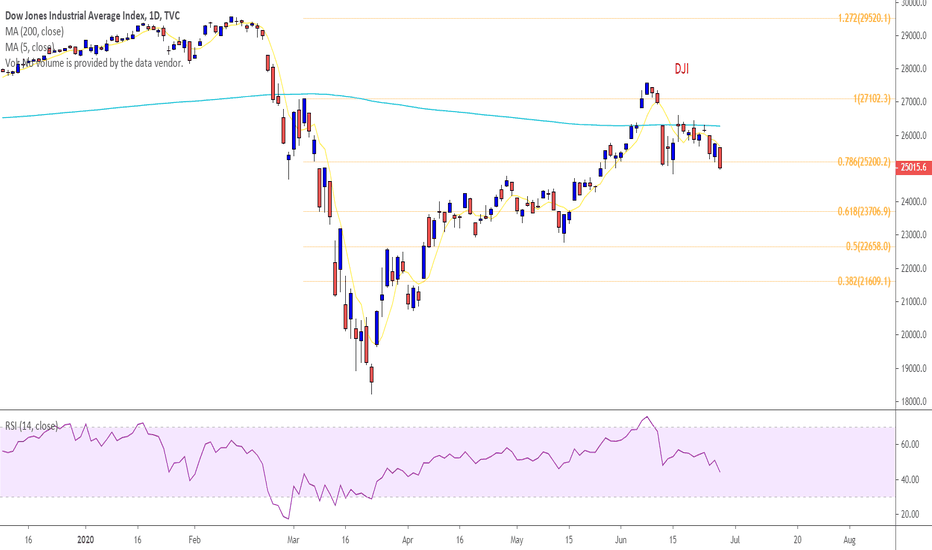Click the red DJI text annotation
This screenshot has width=932, height=550.
682,69
